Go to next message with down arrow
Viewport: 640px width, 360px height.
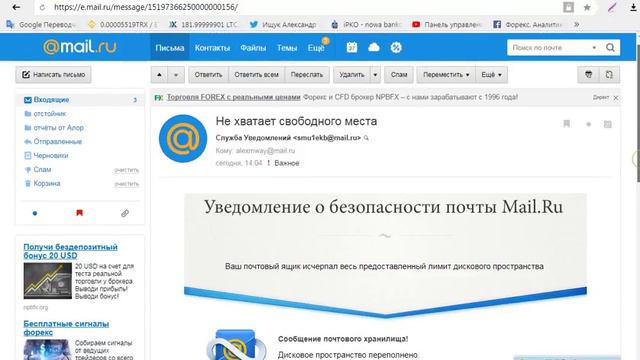pos(176,75)
